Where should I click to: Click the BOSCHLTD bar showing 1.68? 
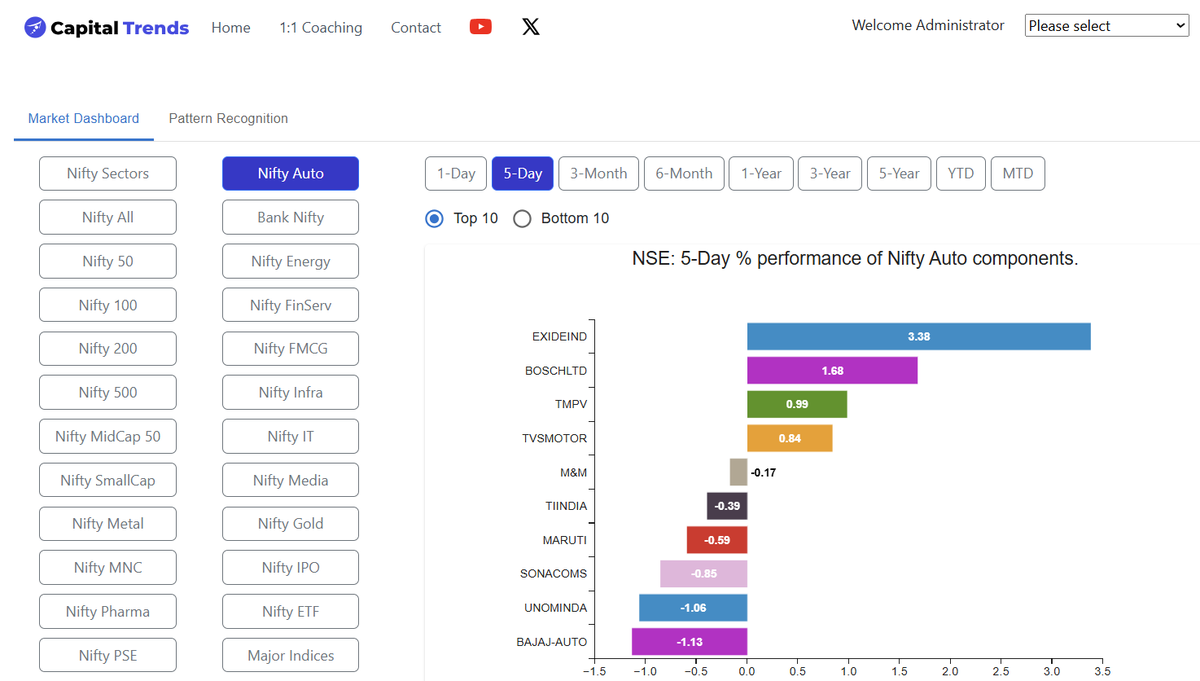tap(832, 370)
